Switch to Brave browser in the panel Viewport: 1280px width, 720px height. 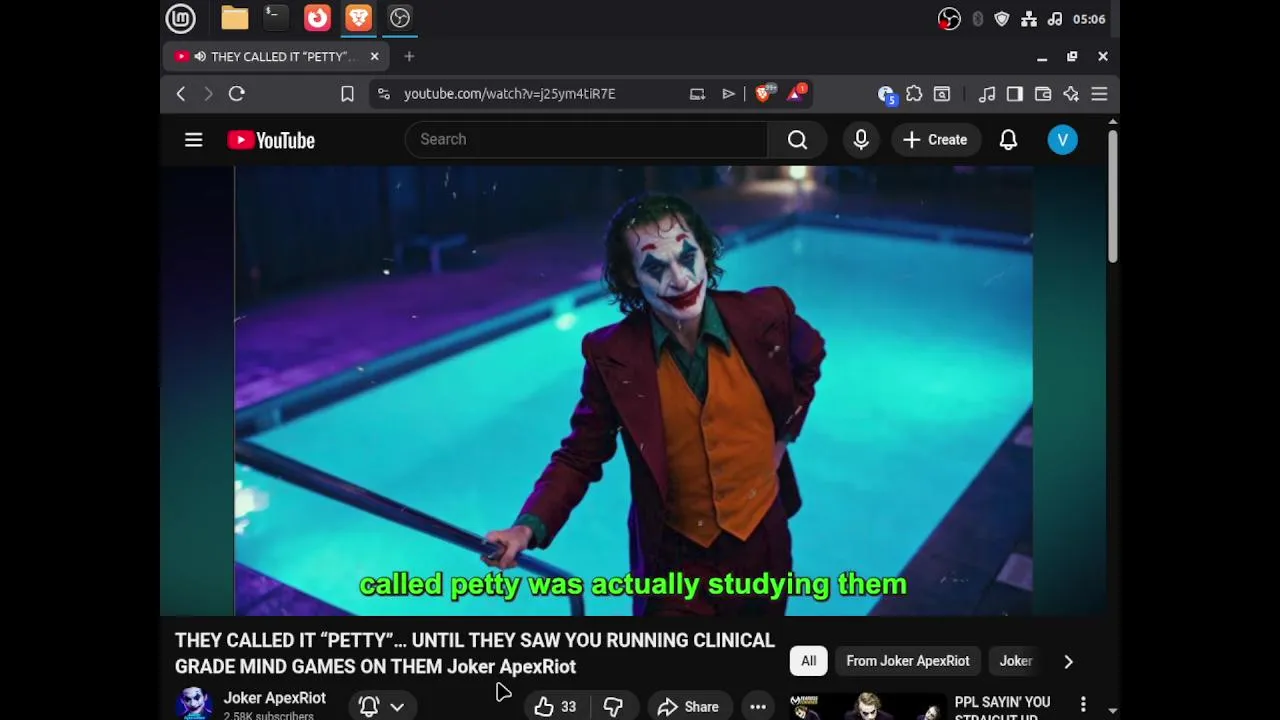click(358, 18)
